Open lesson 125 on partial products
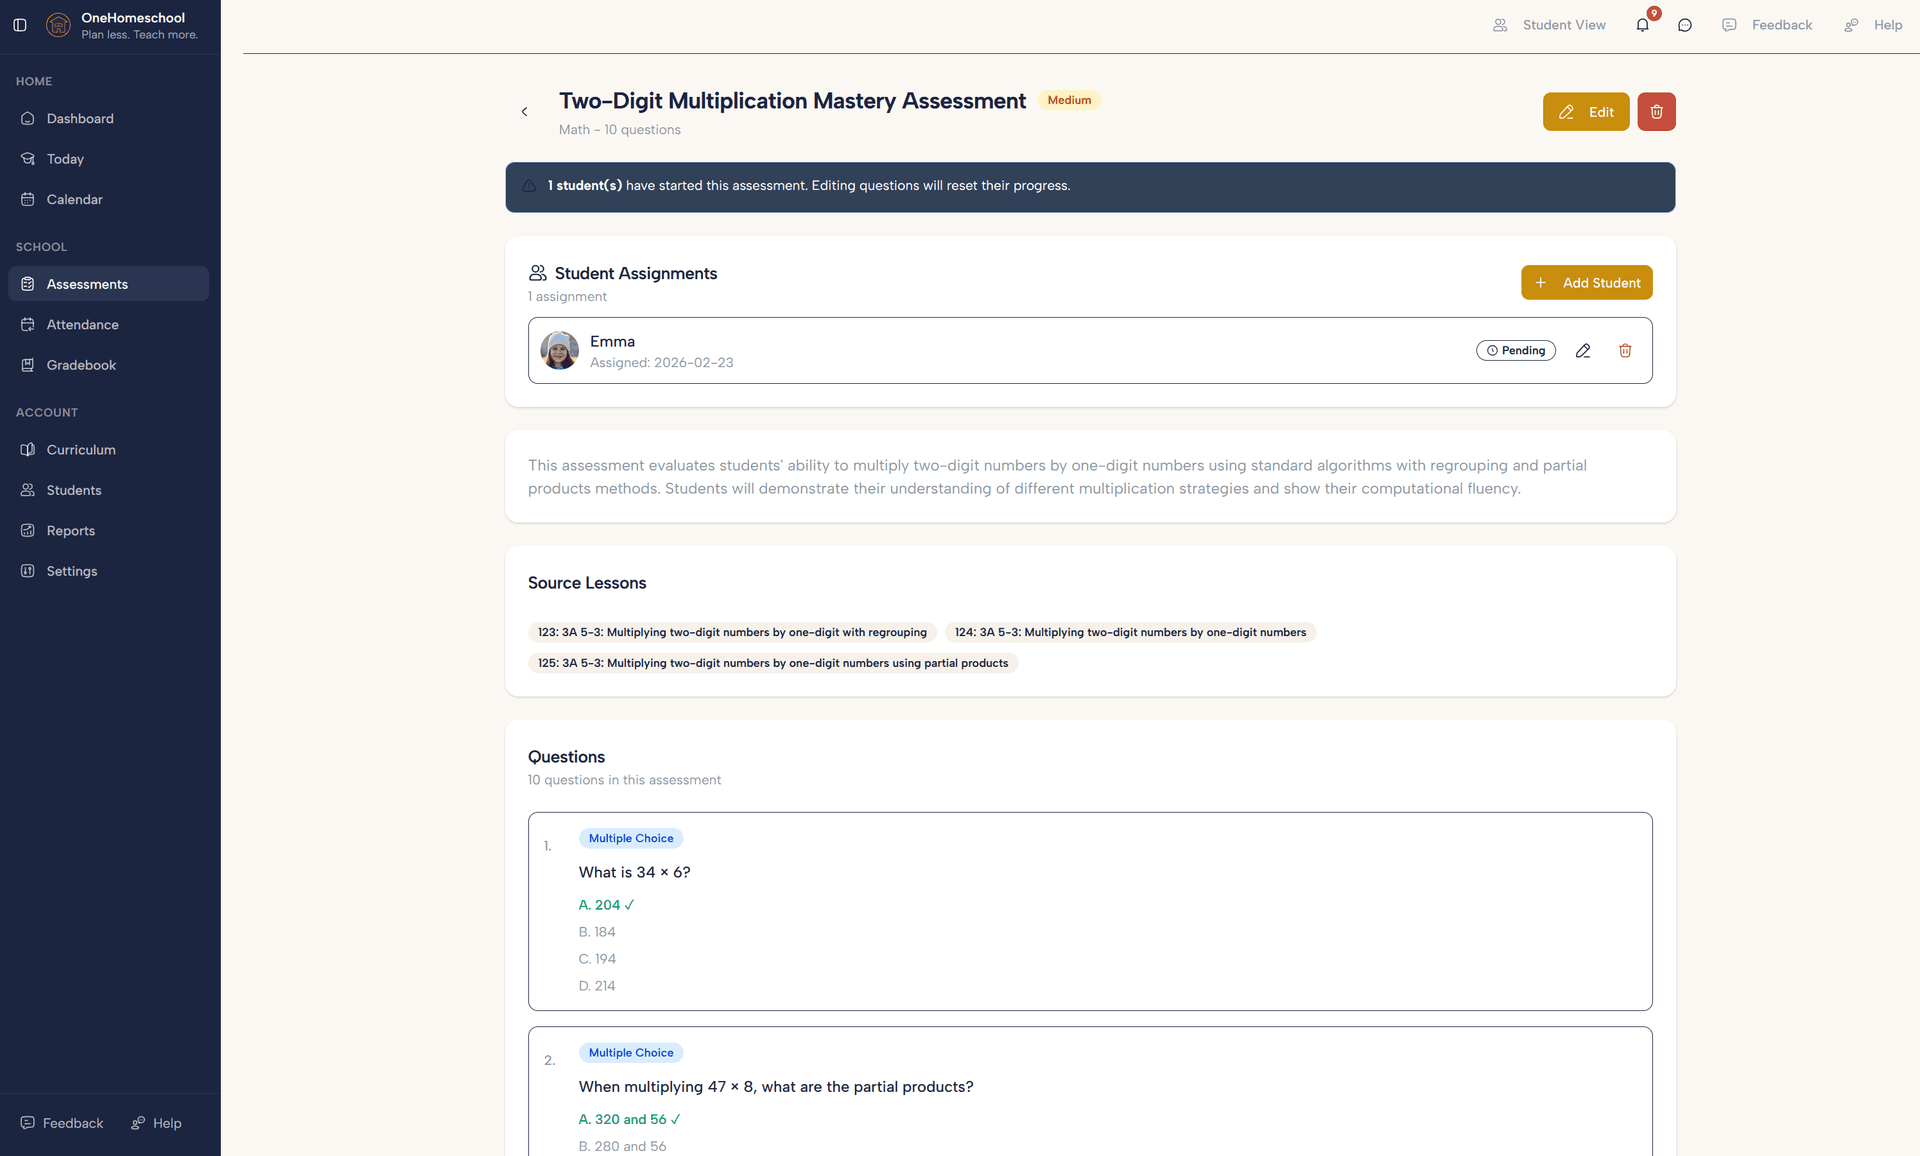Image resolution: width=1920 pixels, height=1156 pixels. [x=772, y=663]
